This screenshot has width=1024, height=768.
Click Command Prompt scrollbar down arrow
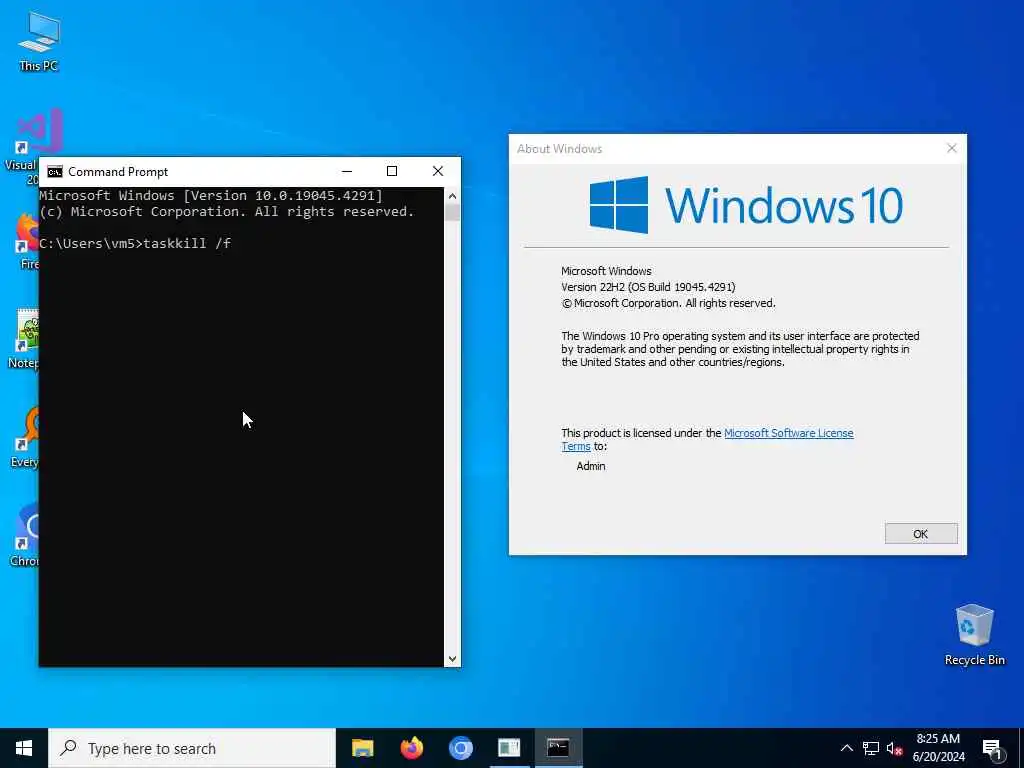click(x=452, y=659)
